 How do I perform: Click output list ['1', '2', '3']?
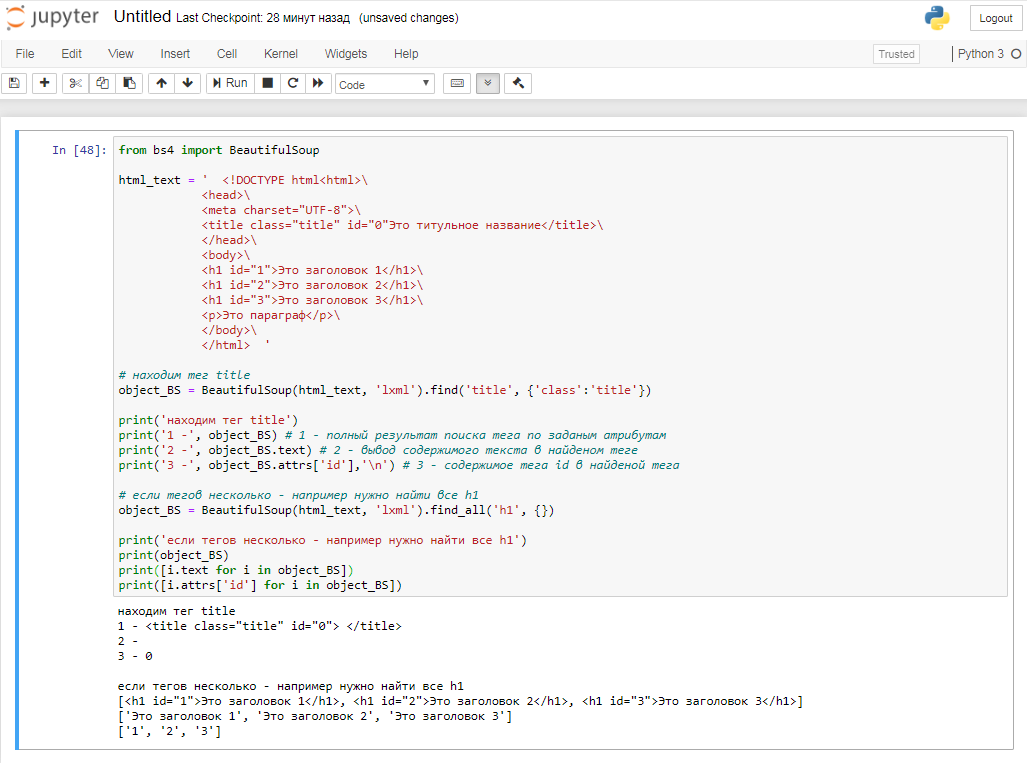pyautogui.click(x=170, y=731)
